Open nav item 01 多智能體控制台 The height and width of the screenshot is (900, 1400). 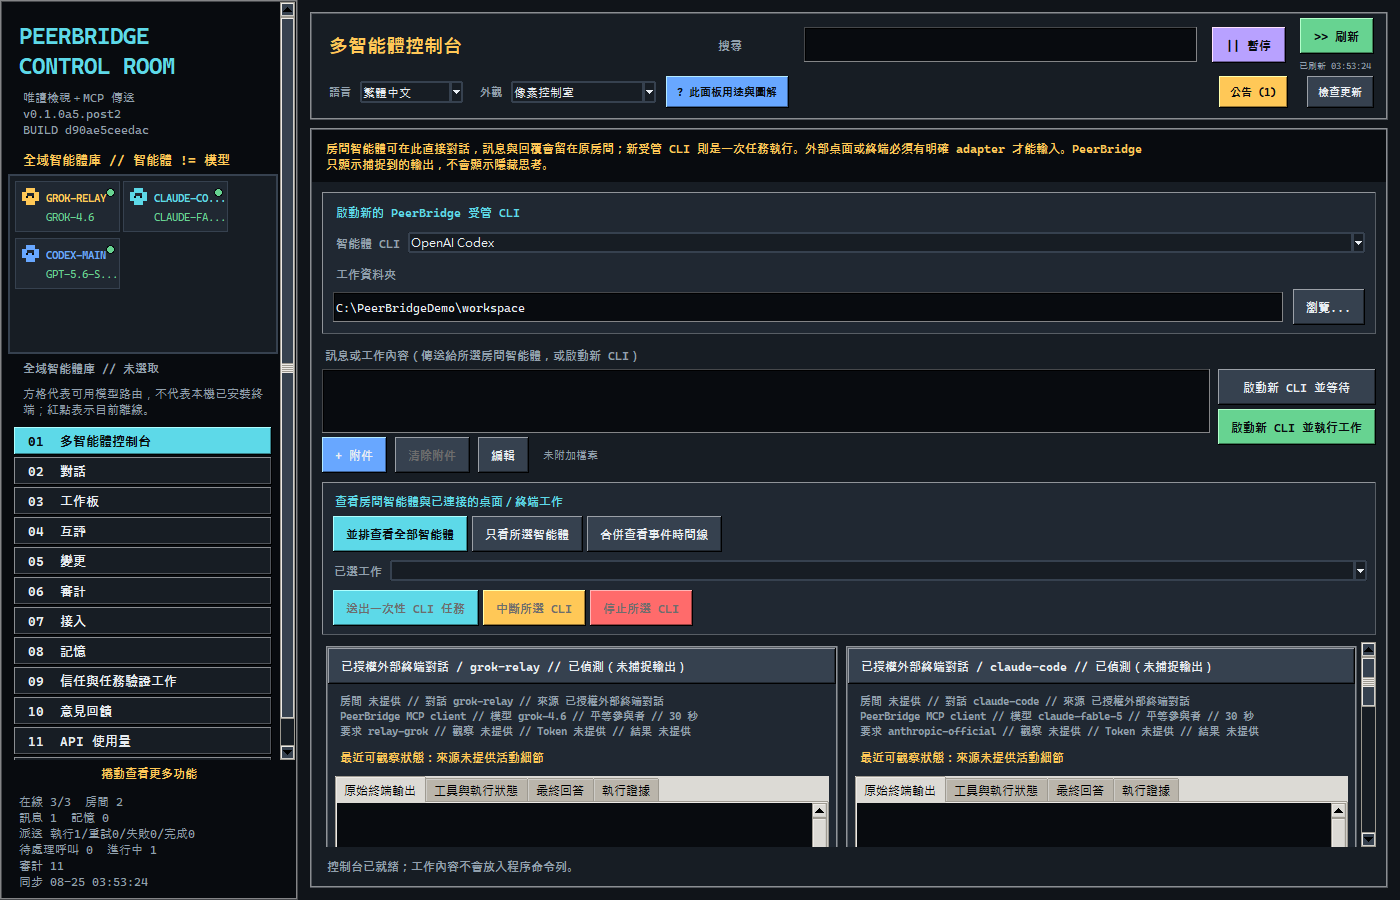click(142, 441)
